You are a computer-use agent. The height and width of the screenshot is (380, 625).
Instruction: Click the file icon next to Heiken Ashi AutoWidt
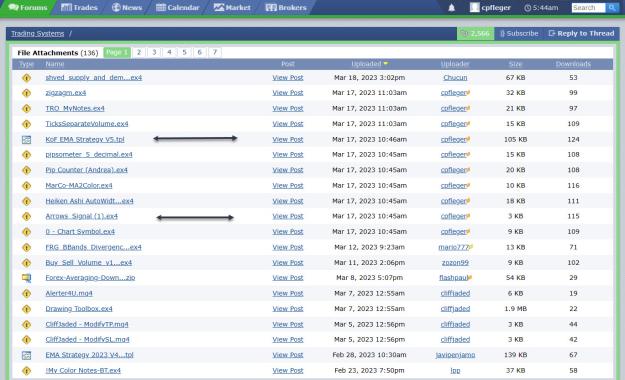click(x=26, y=201)
